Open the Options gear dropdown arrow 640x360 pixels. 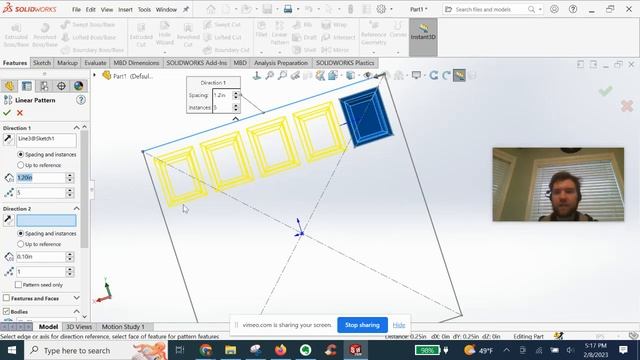tap(391, 9)
